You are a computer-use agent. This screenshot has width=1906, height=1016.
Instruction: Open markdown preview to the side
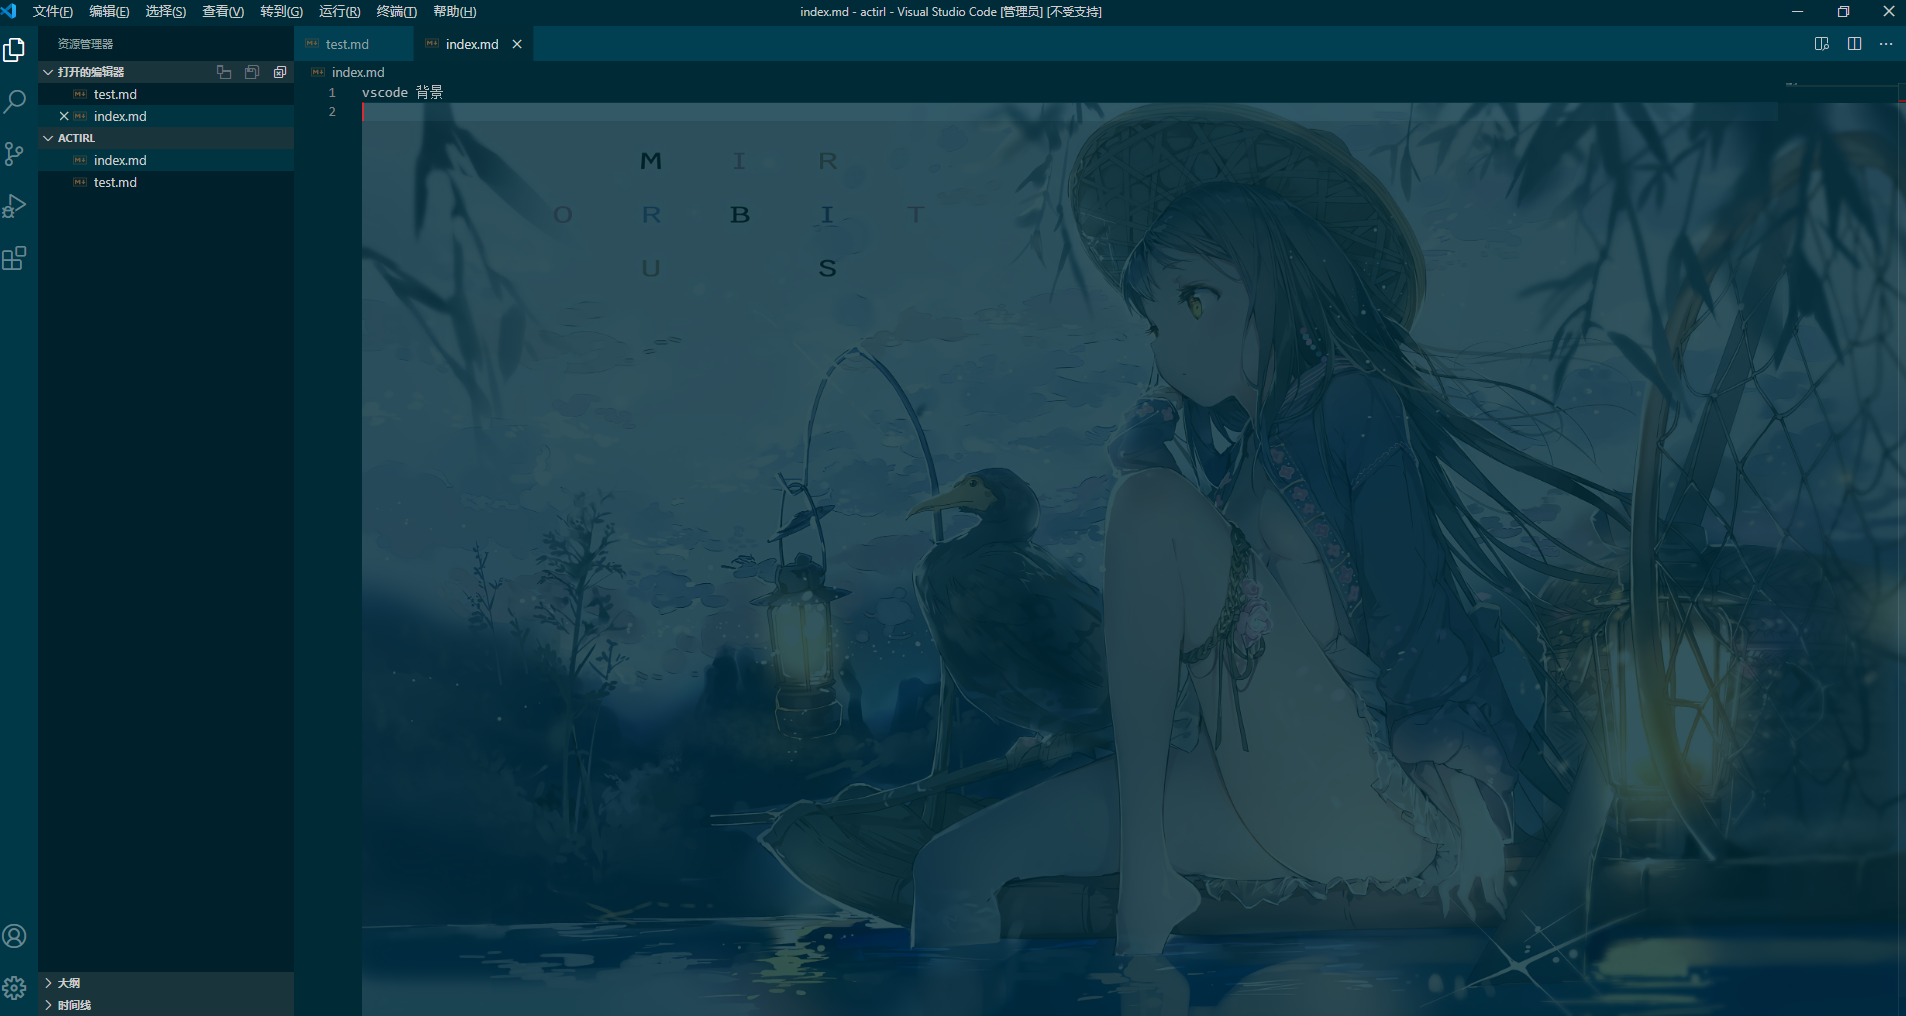click(1822, 44)
